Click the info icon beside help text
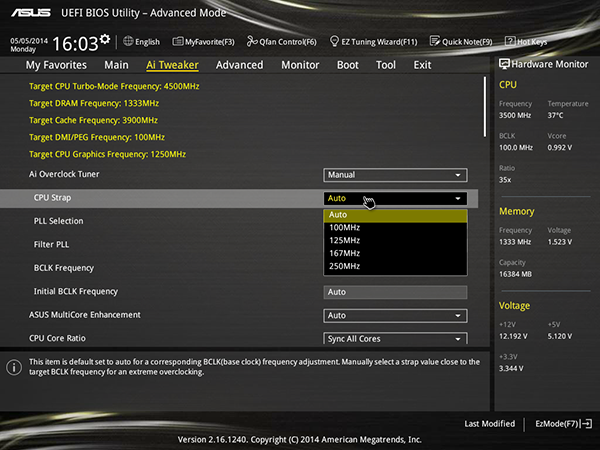 coord(14,367)
